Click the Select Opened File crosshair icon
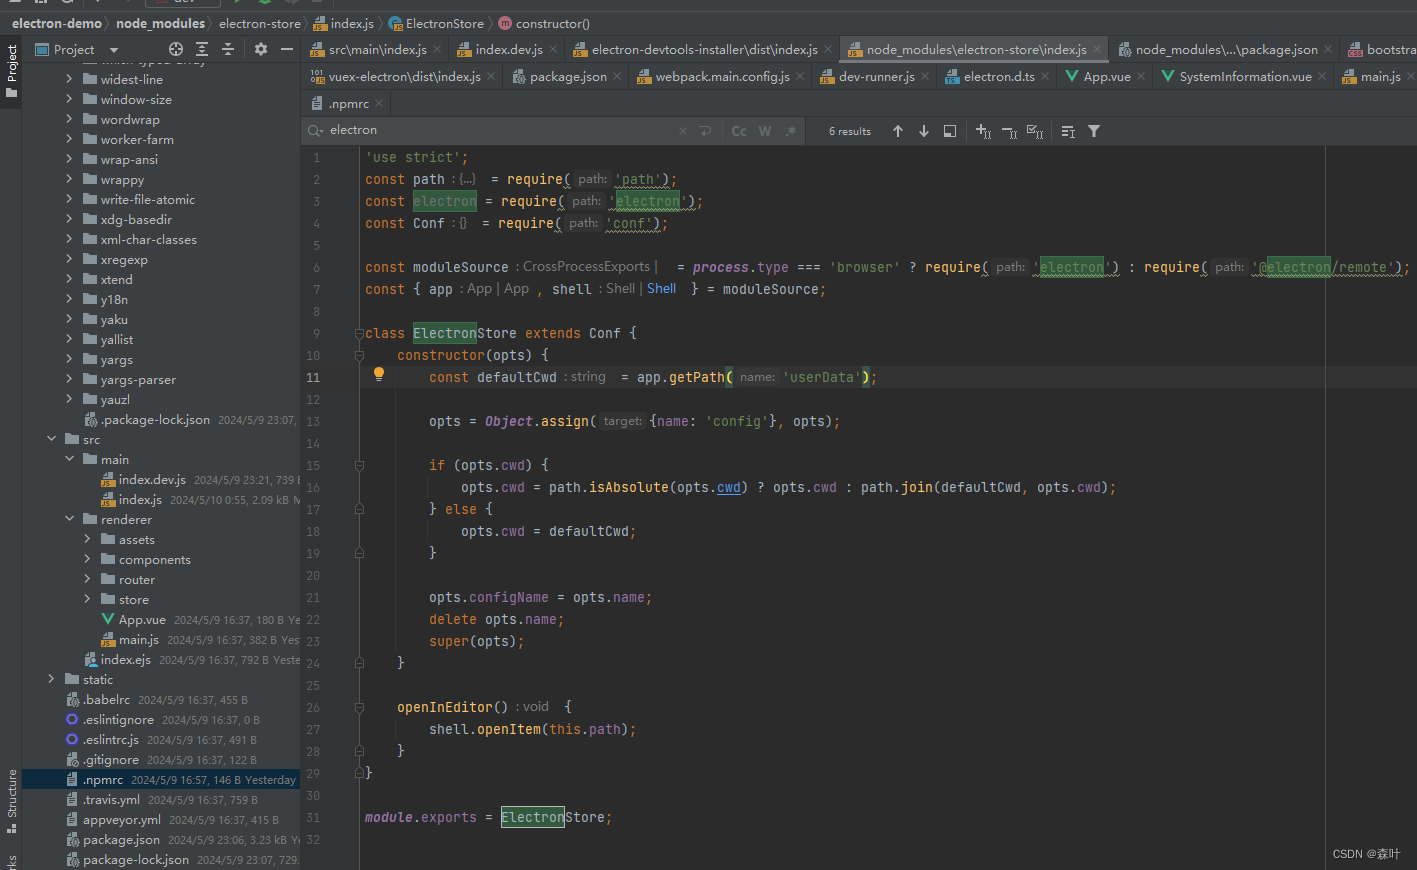This screenshot has height=870, width=1417. (x=175, y=48)
